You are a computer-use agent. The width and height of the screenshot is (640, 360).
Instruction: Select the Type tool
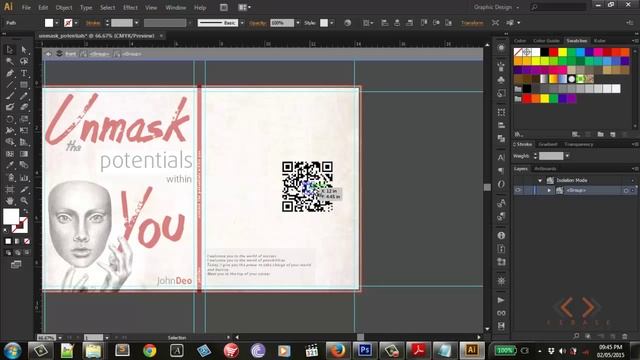(24, 73)
